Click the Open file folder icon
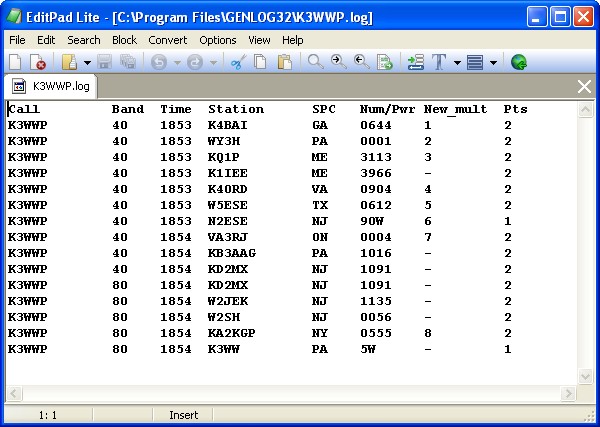The height and width of the screenshot is (427, 600). (x=70, y=62)
